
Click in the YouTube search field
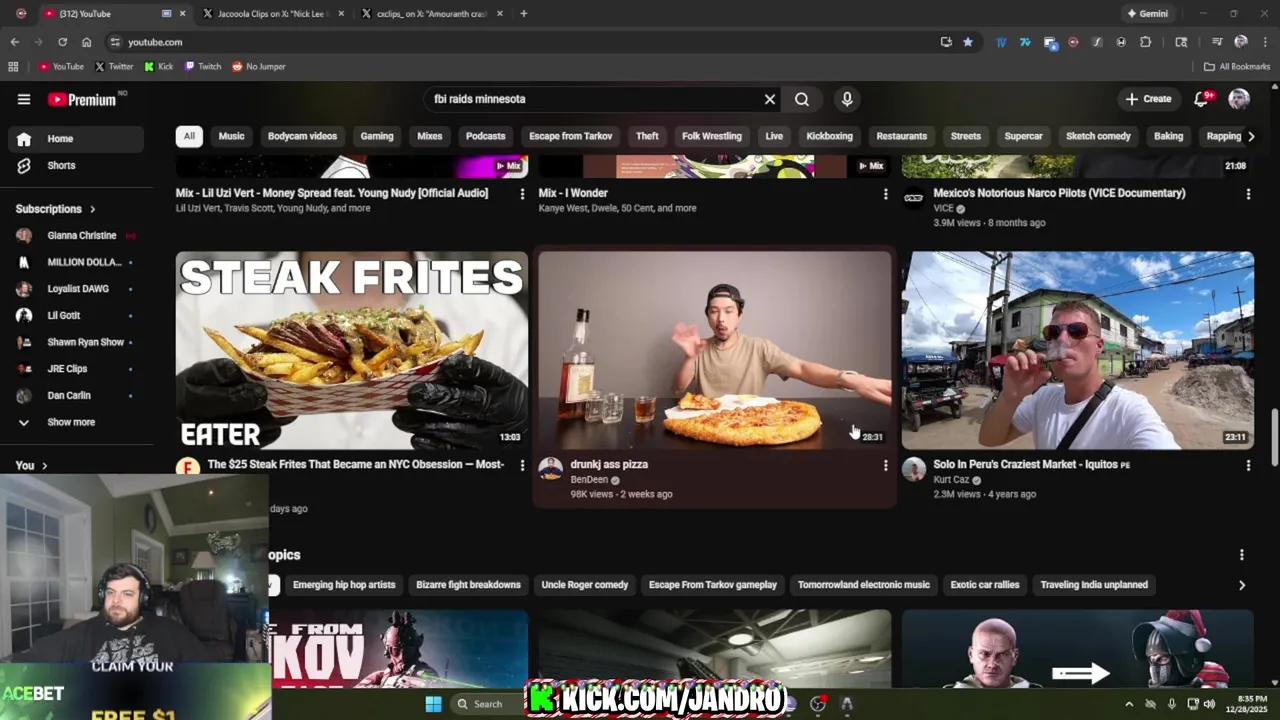[594, 99]
